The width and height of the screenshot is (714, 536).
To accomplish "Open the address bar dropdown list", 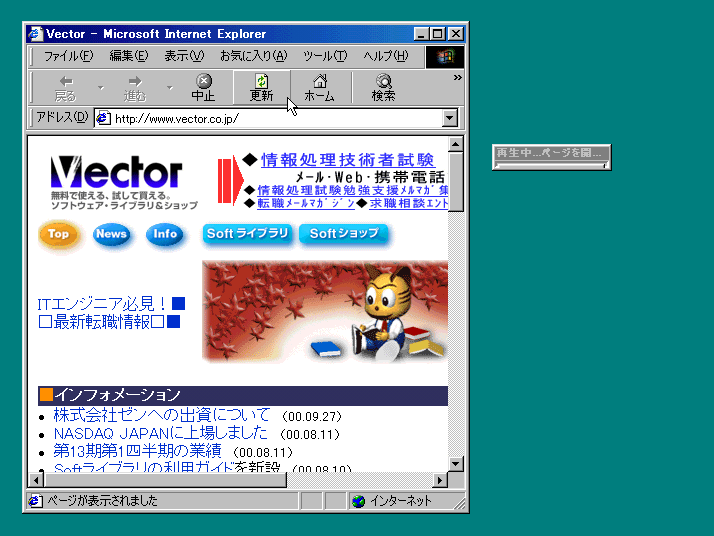I will coord(449,118).
